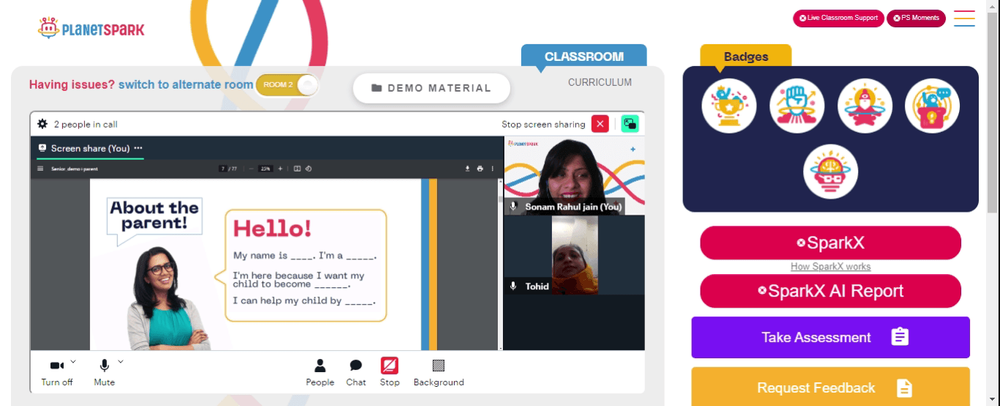Click the Request Feedback button

[x=830, y=387]
